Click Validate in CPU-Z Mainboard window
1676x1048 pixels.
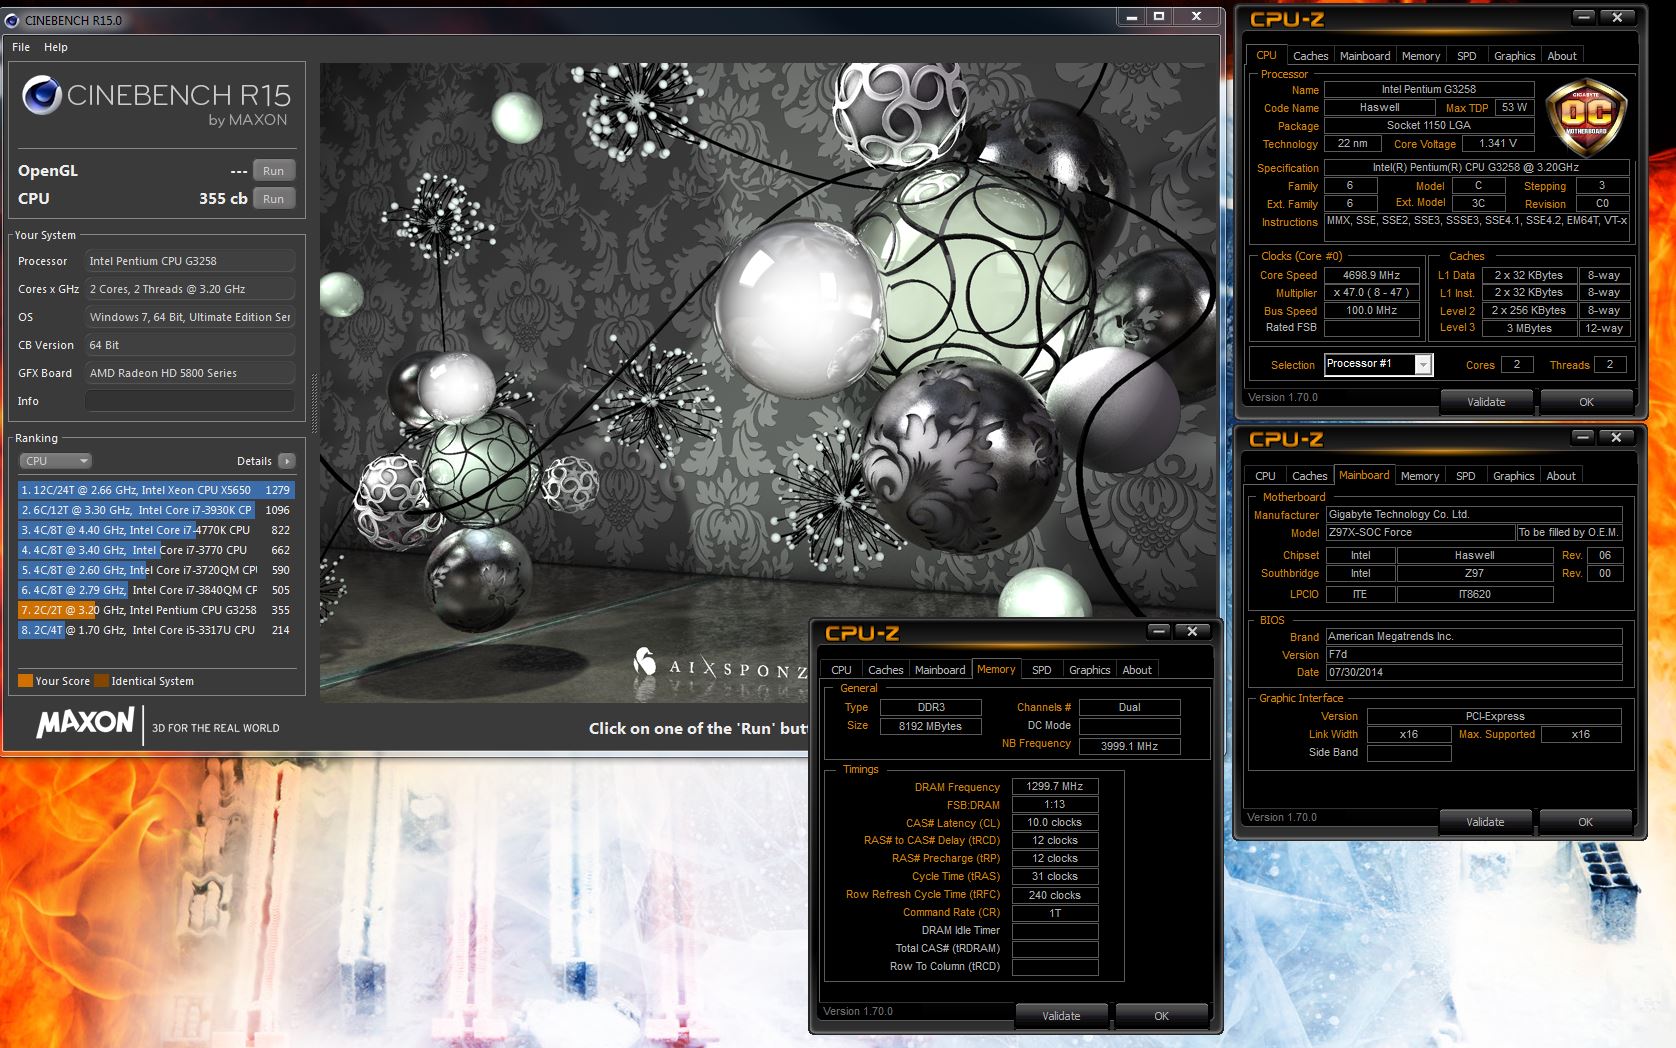click(1485, 822)
